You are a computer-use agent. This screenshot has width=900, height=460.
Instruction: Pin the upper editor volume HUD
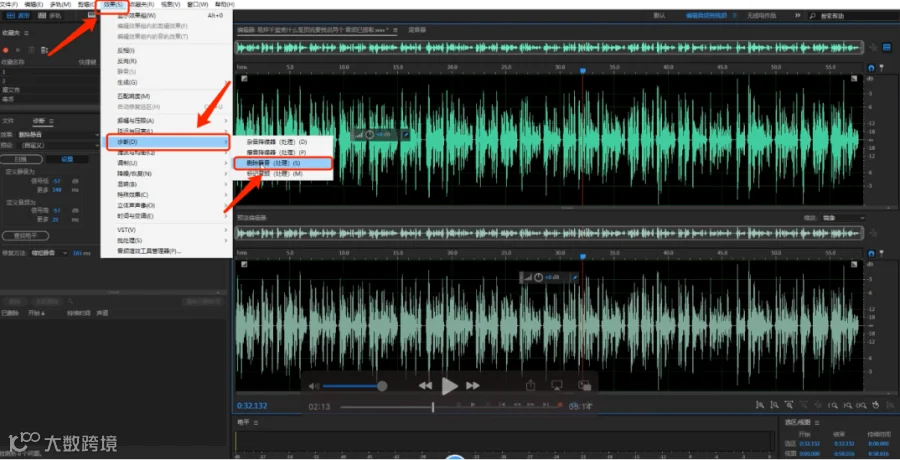coord(405,134)
